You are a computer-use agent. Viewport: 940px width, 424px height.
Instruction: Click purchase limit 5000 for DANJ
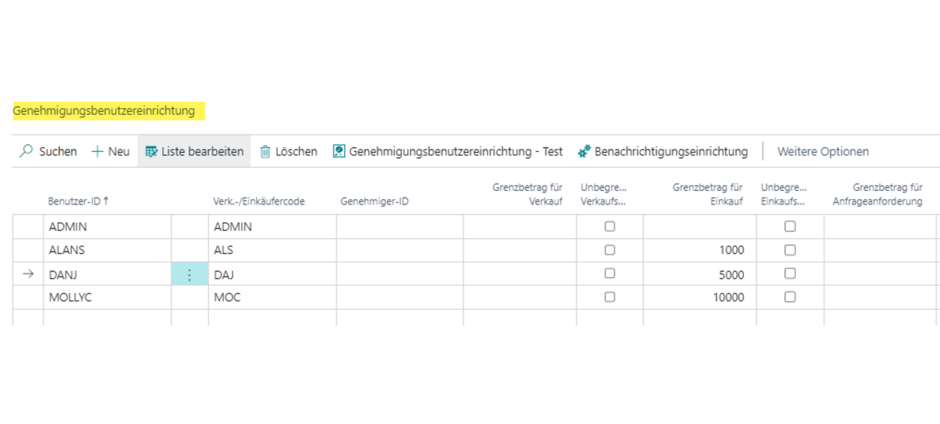(x=700, y=274)
